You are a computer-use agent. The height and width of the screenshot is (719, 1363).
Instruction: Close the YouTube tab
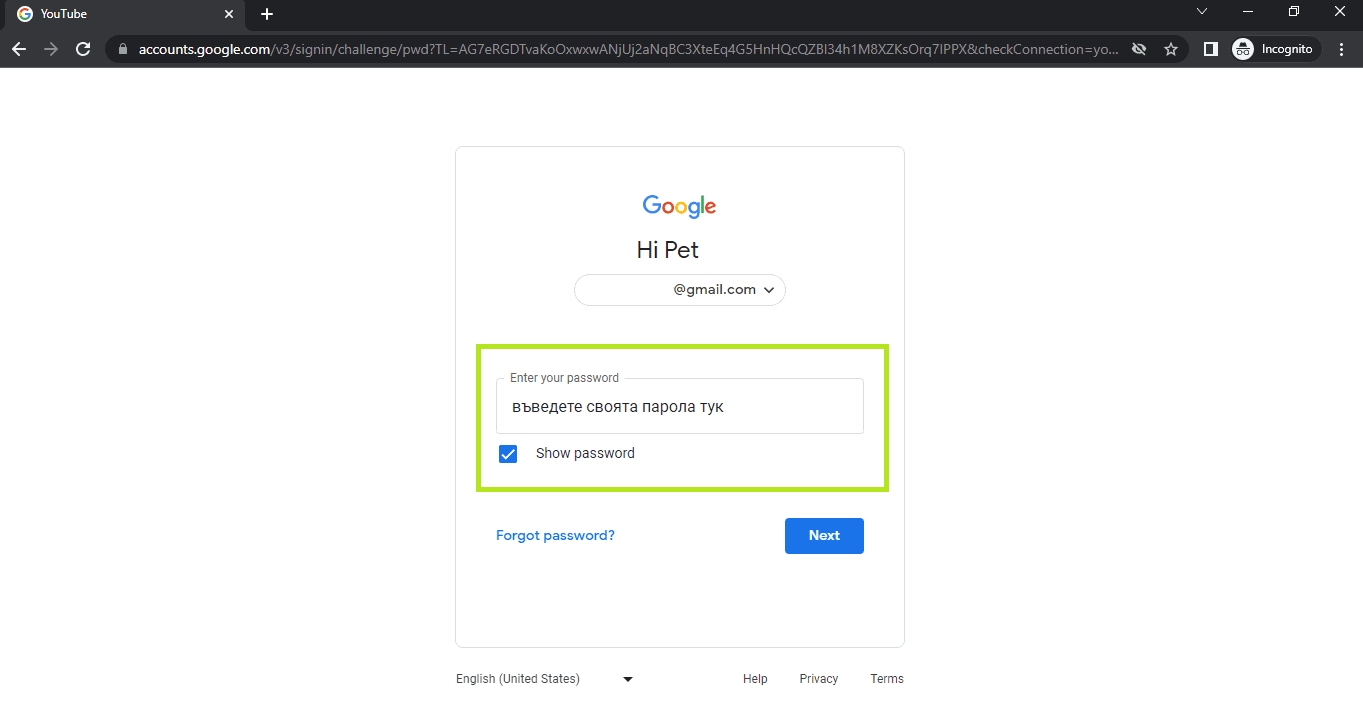pos(229,14)
